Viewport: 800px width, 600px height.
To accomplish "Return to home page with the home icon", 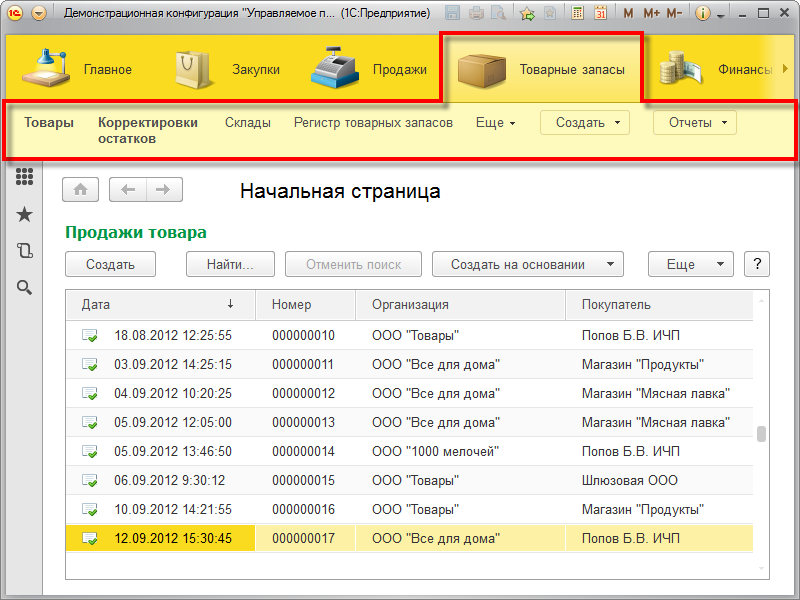I will 80,189.
